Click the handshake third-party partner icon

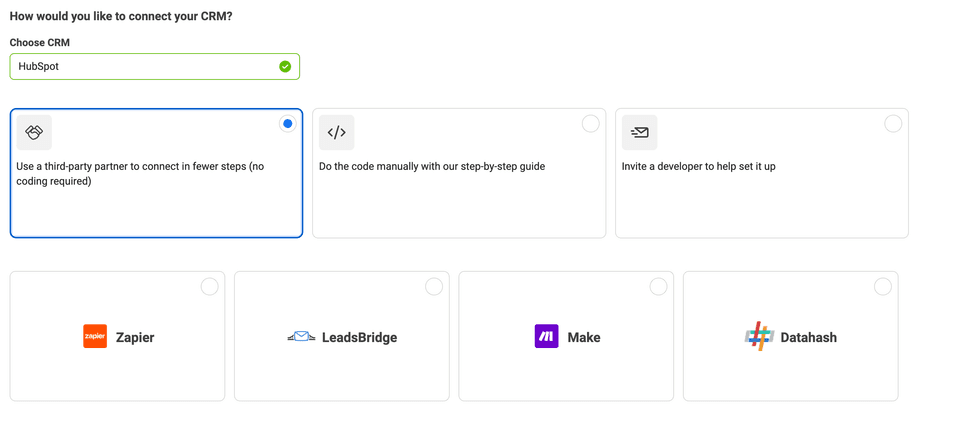(x=34, y=132)
